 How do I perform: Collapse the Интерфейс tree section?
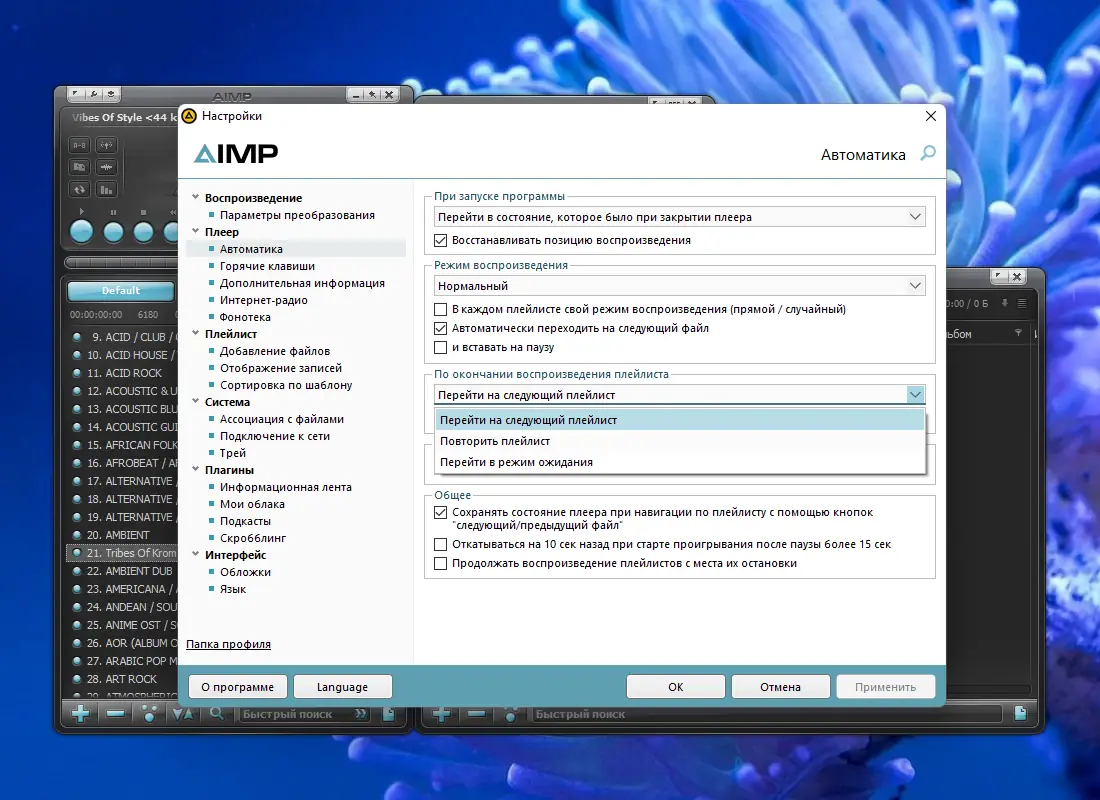(x=196, y=555)
